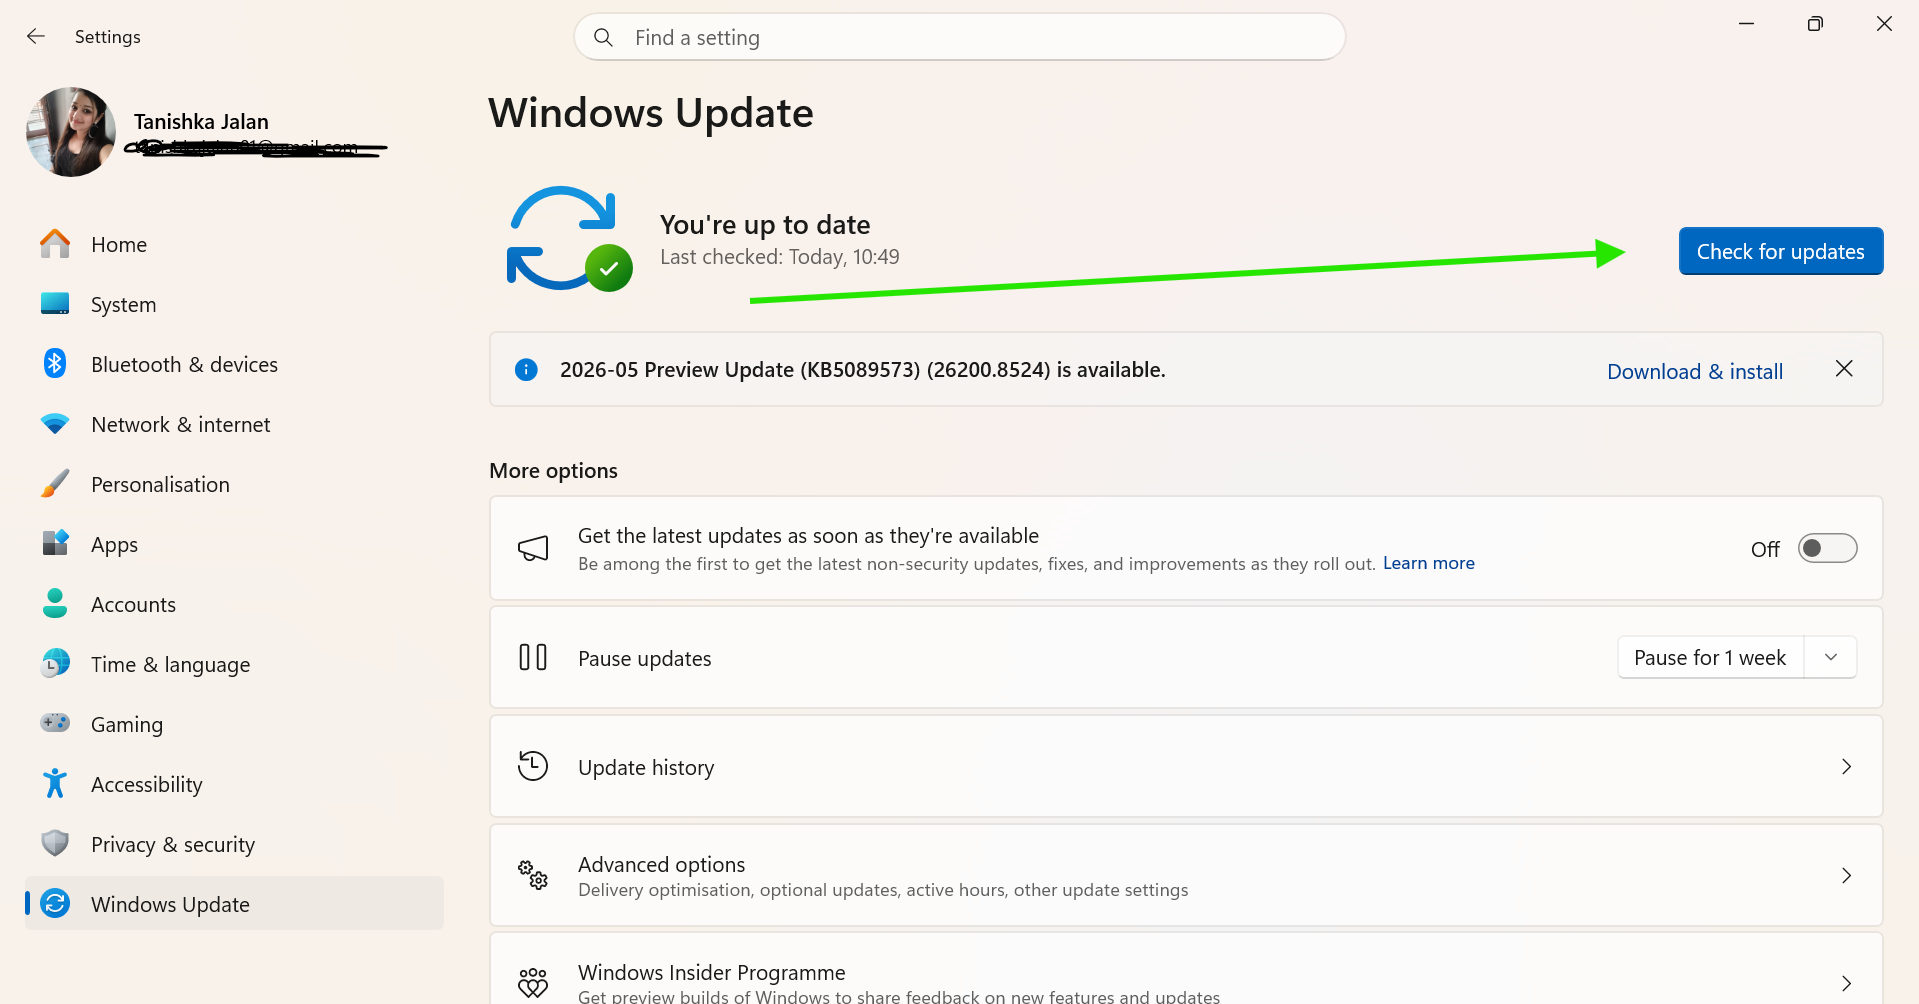Viewport: 1919px width, 1004px height.
Task: Open Gaming label in sidebar
Action: (x=127, y=725)
